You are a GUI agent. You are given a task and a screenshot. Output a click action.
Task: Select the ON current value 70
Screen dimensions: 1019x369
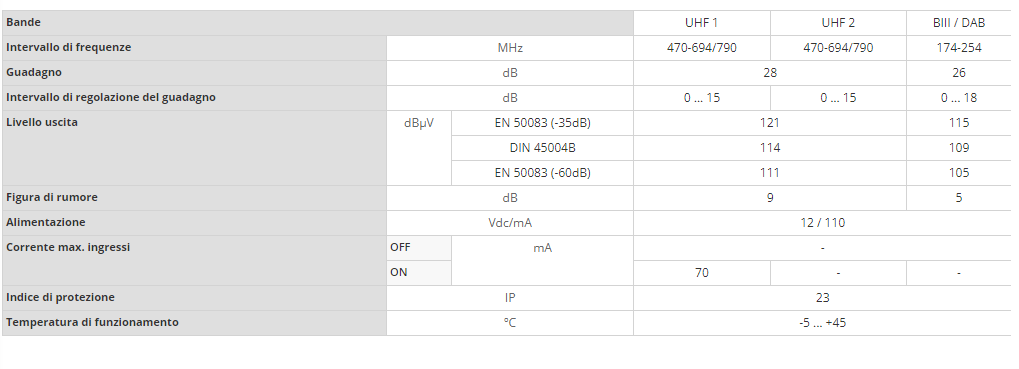click(702, 273)
